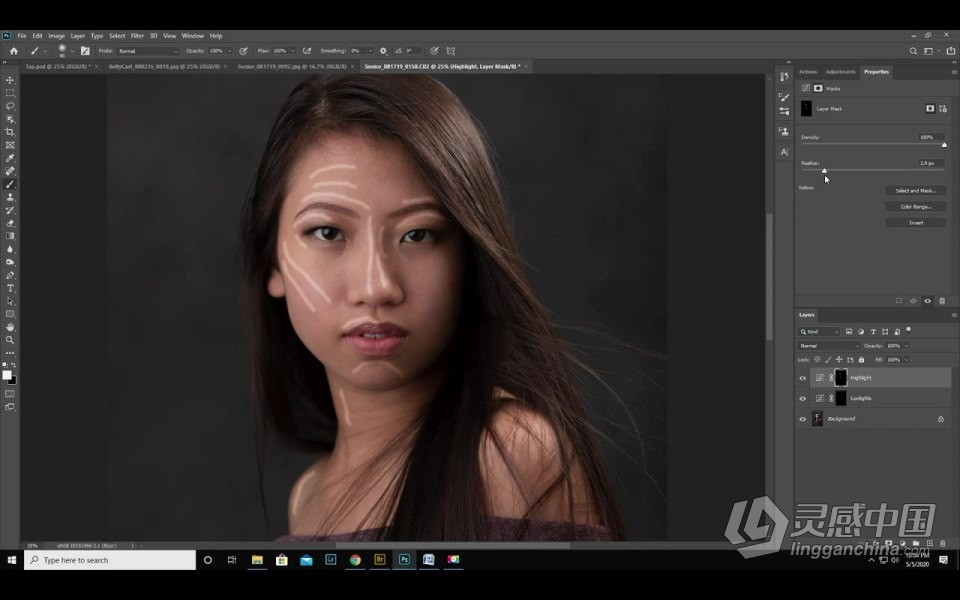Open layer Fill dropdown arrow
The width and height of the screenshot is (960, 600).
[907, 359]
